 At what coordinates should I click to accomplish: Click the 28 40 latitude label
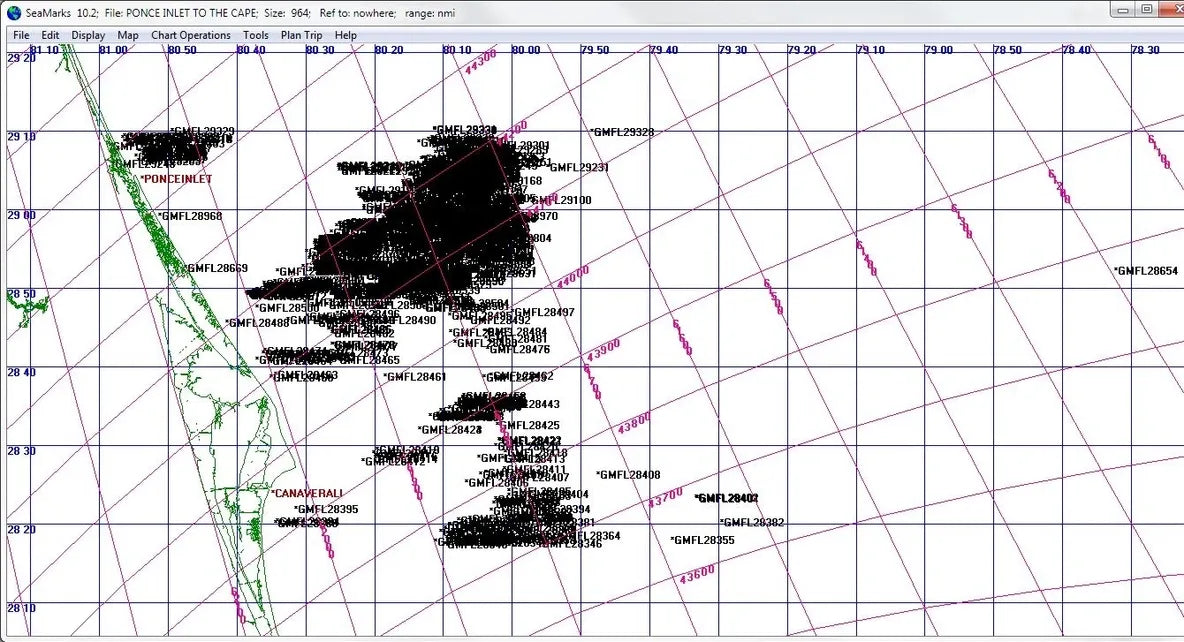click(x=21, y=372)
